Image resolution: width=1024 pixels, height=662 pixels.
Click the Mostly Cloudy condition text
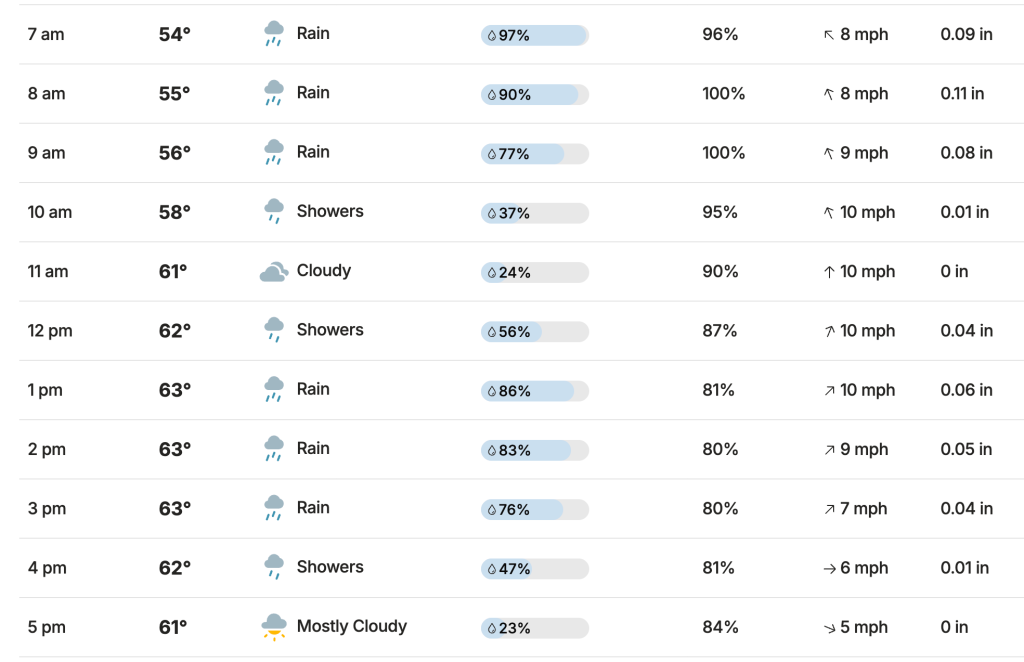click(x=352, y=626)
